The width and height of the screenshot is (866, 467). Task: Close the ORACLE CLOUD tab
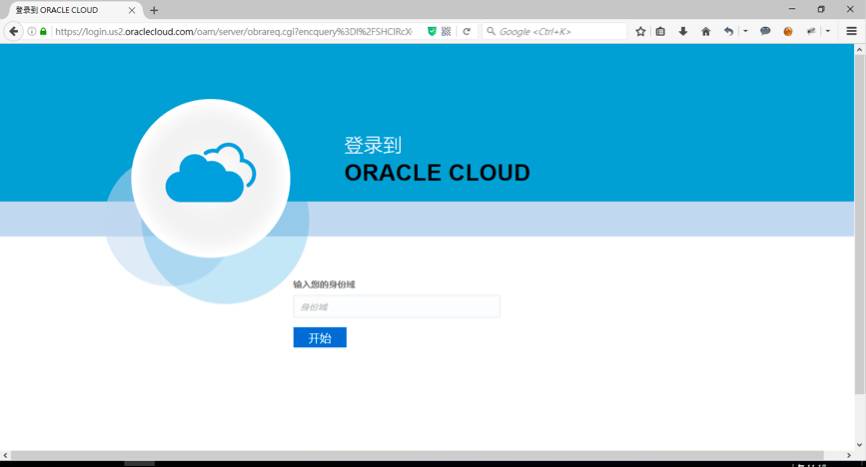131,10
